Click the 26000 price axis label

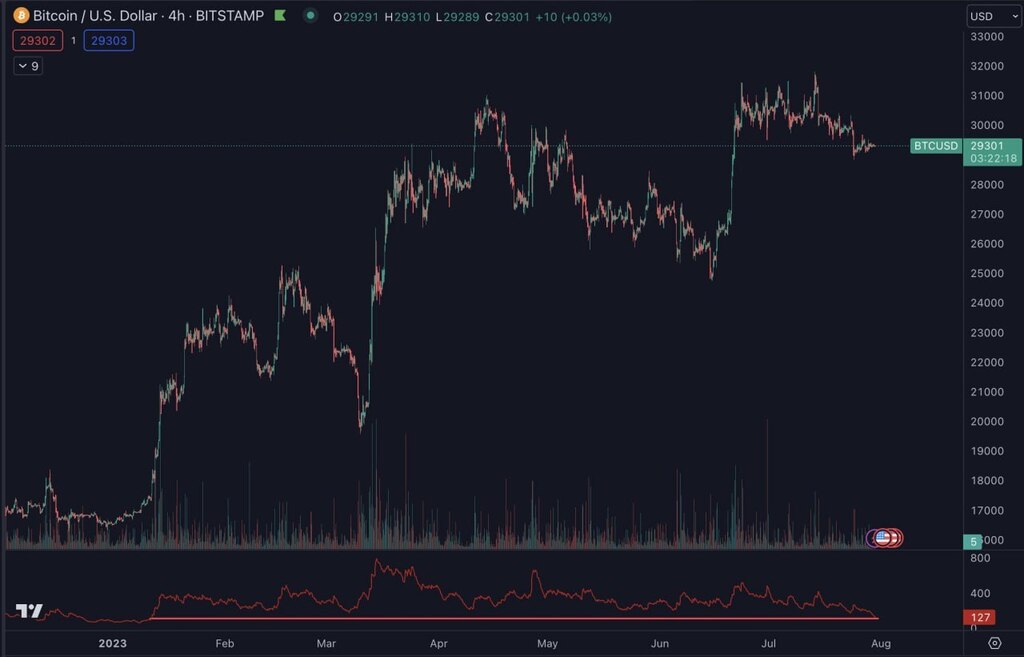click(987, 244)
